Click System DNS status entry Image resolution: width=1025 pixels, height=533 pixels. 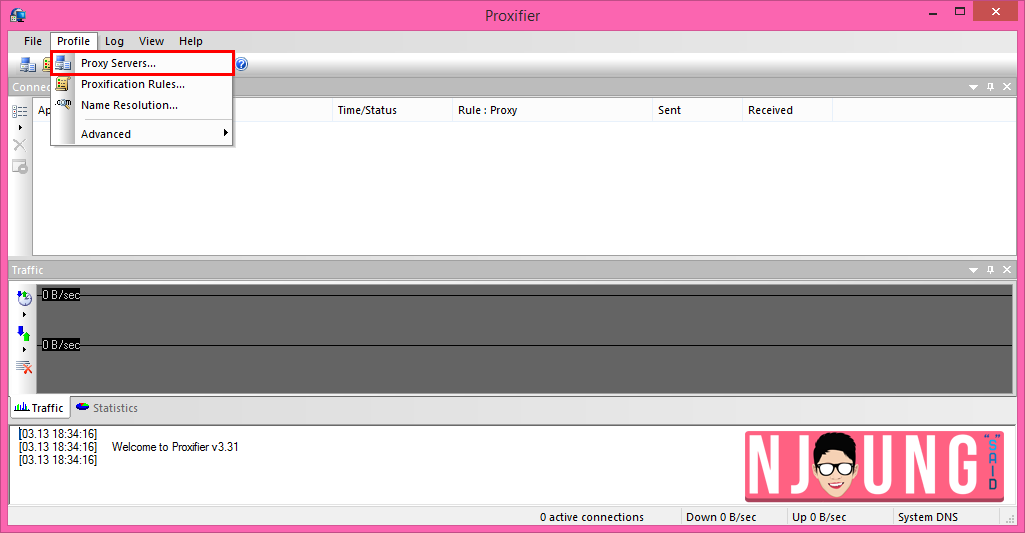pyautogui.click(x=928, y=517)
